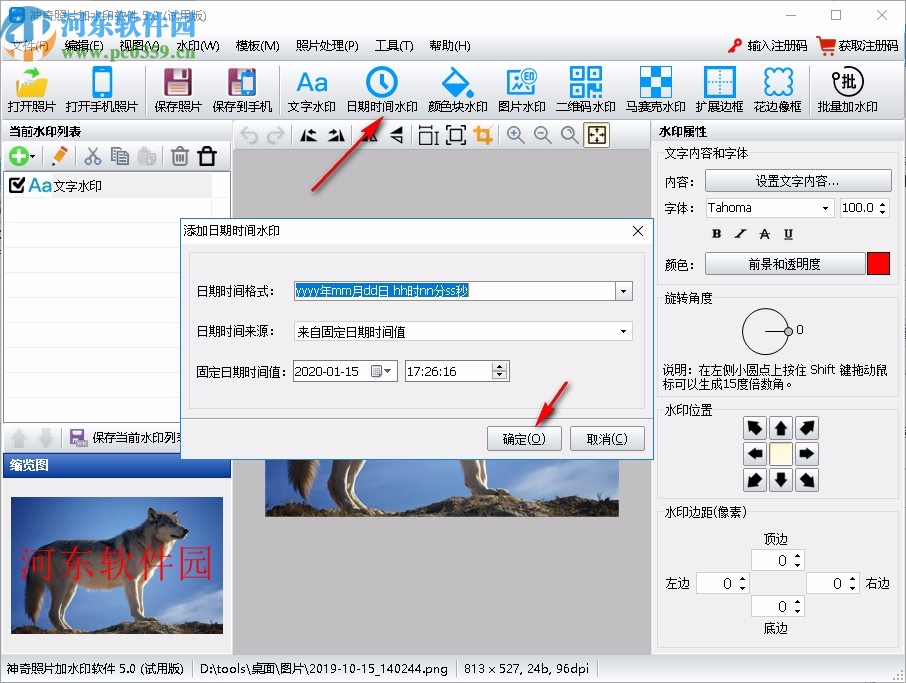The width and height of the screenshot is (906, 683).
Task: Close the 添加日期时间水印 dialog
Action: [x=638, y=231]
